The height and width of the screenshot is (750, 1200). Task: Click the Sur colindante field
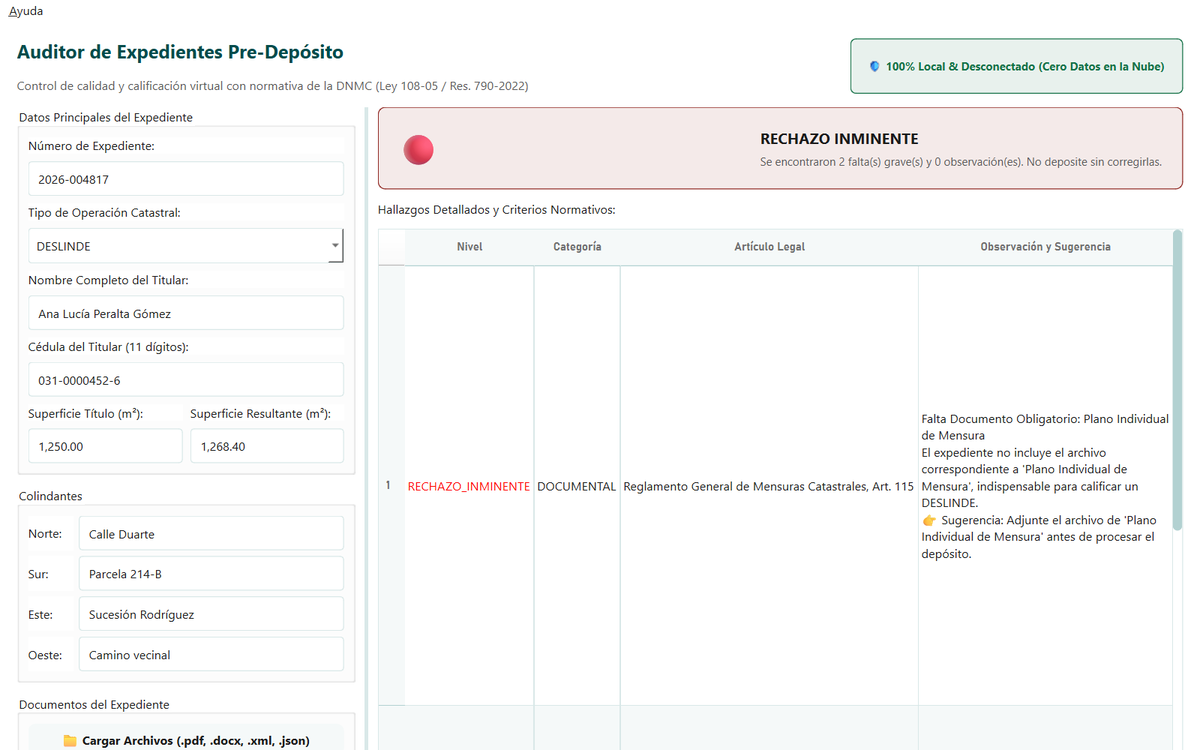coord(211,574)
